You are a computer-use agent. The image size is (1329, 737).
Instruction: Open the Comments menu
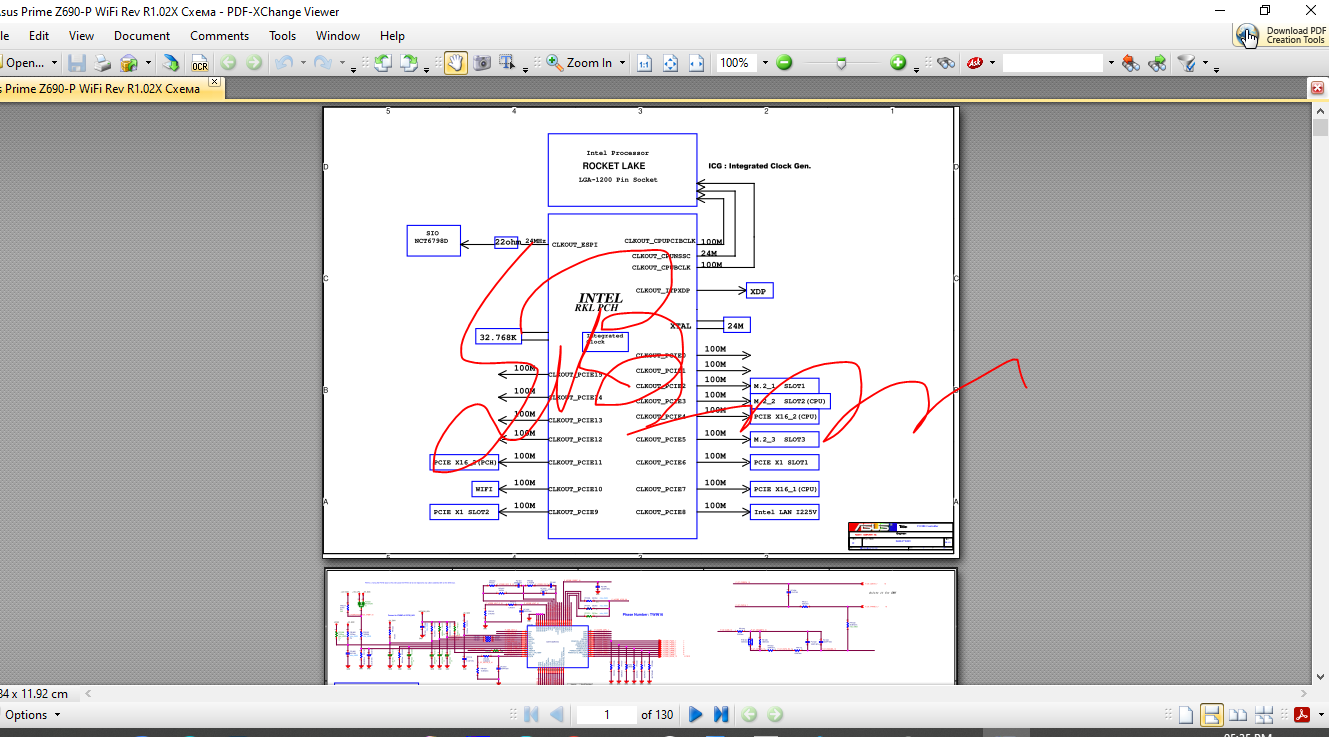coord(220,35)
